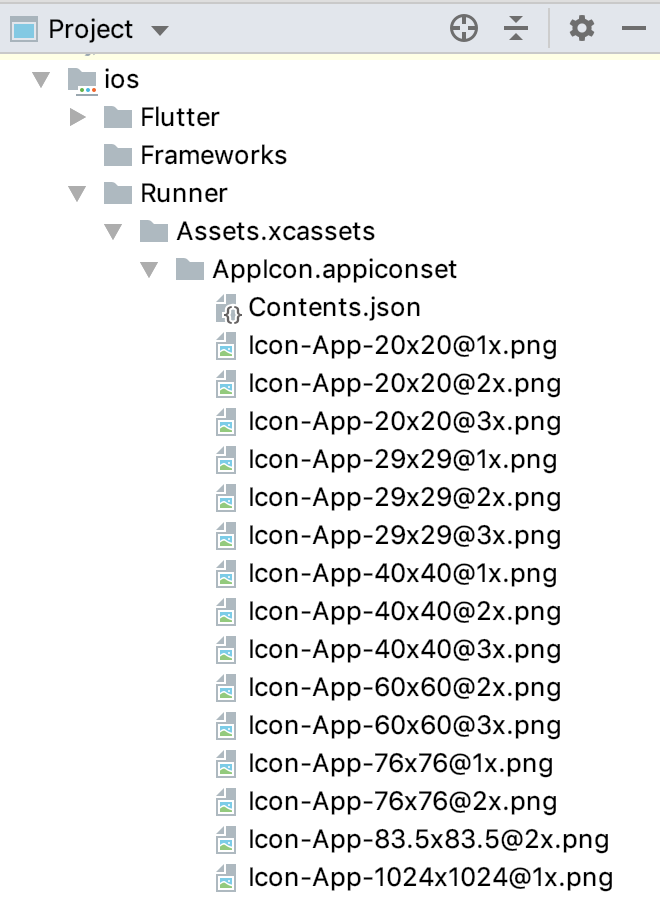
Task: Click the locate/scroll-from-source target icon
Action: coord(464,28)
